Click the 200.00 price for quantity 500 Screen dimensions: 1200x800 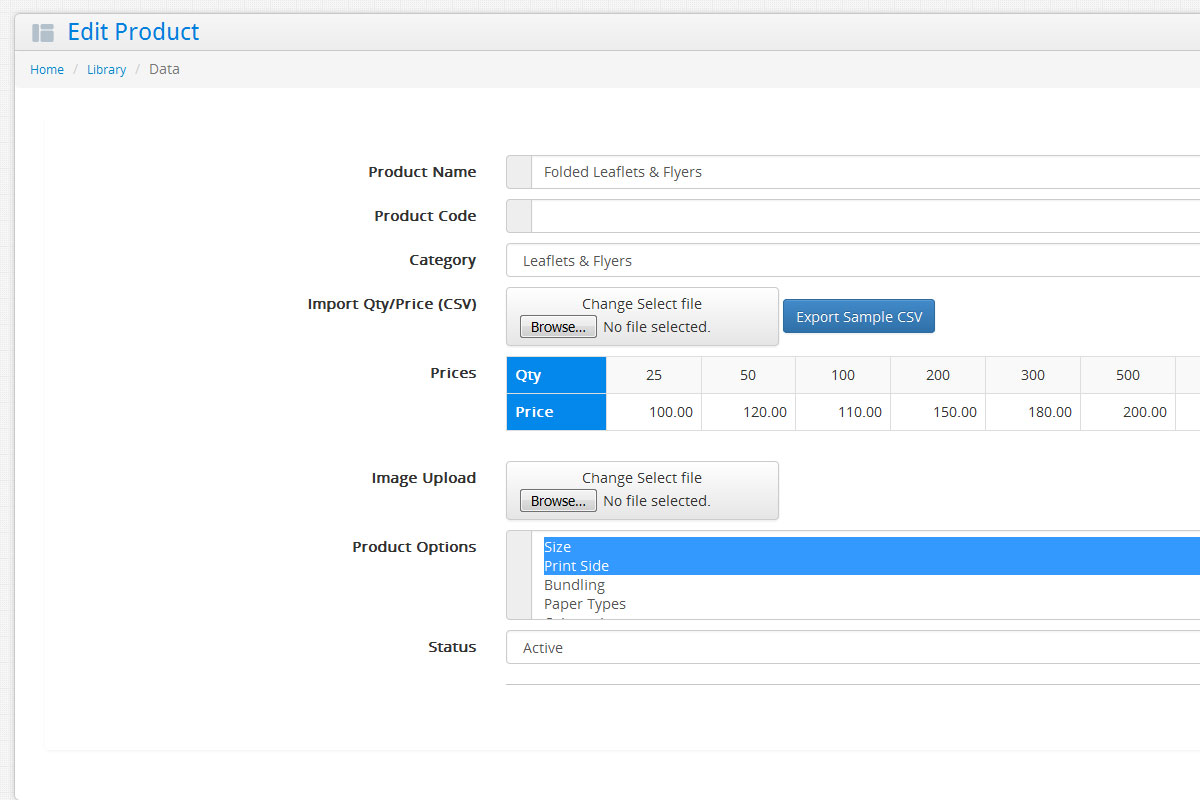1128,412
